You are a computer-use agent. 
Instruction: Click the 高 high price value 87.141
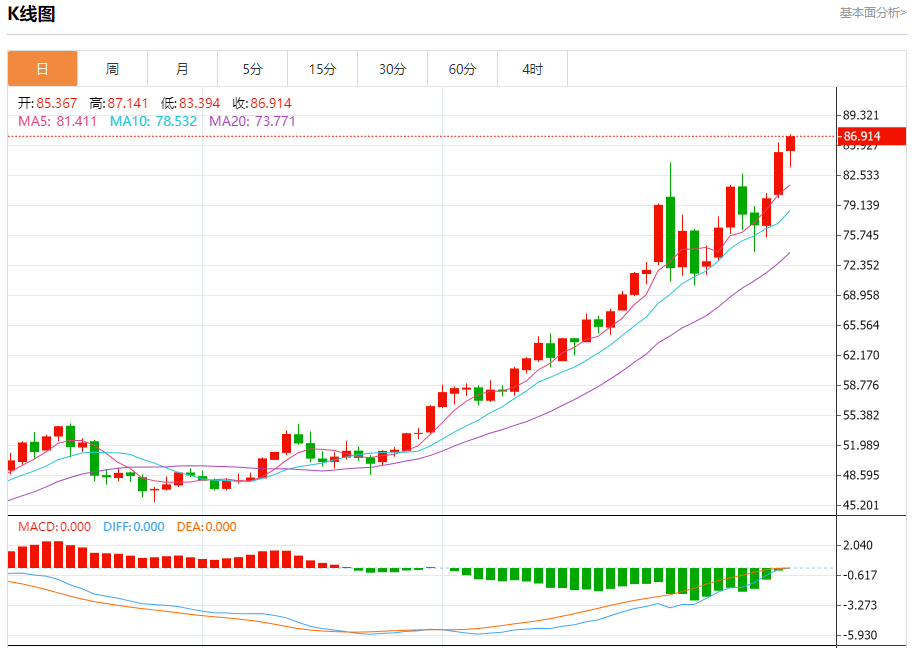(128, 103)
